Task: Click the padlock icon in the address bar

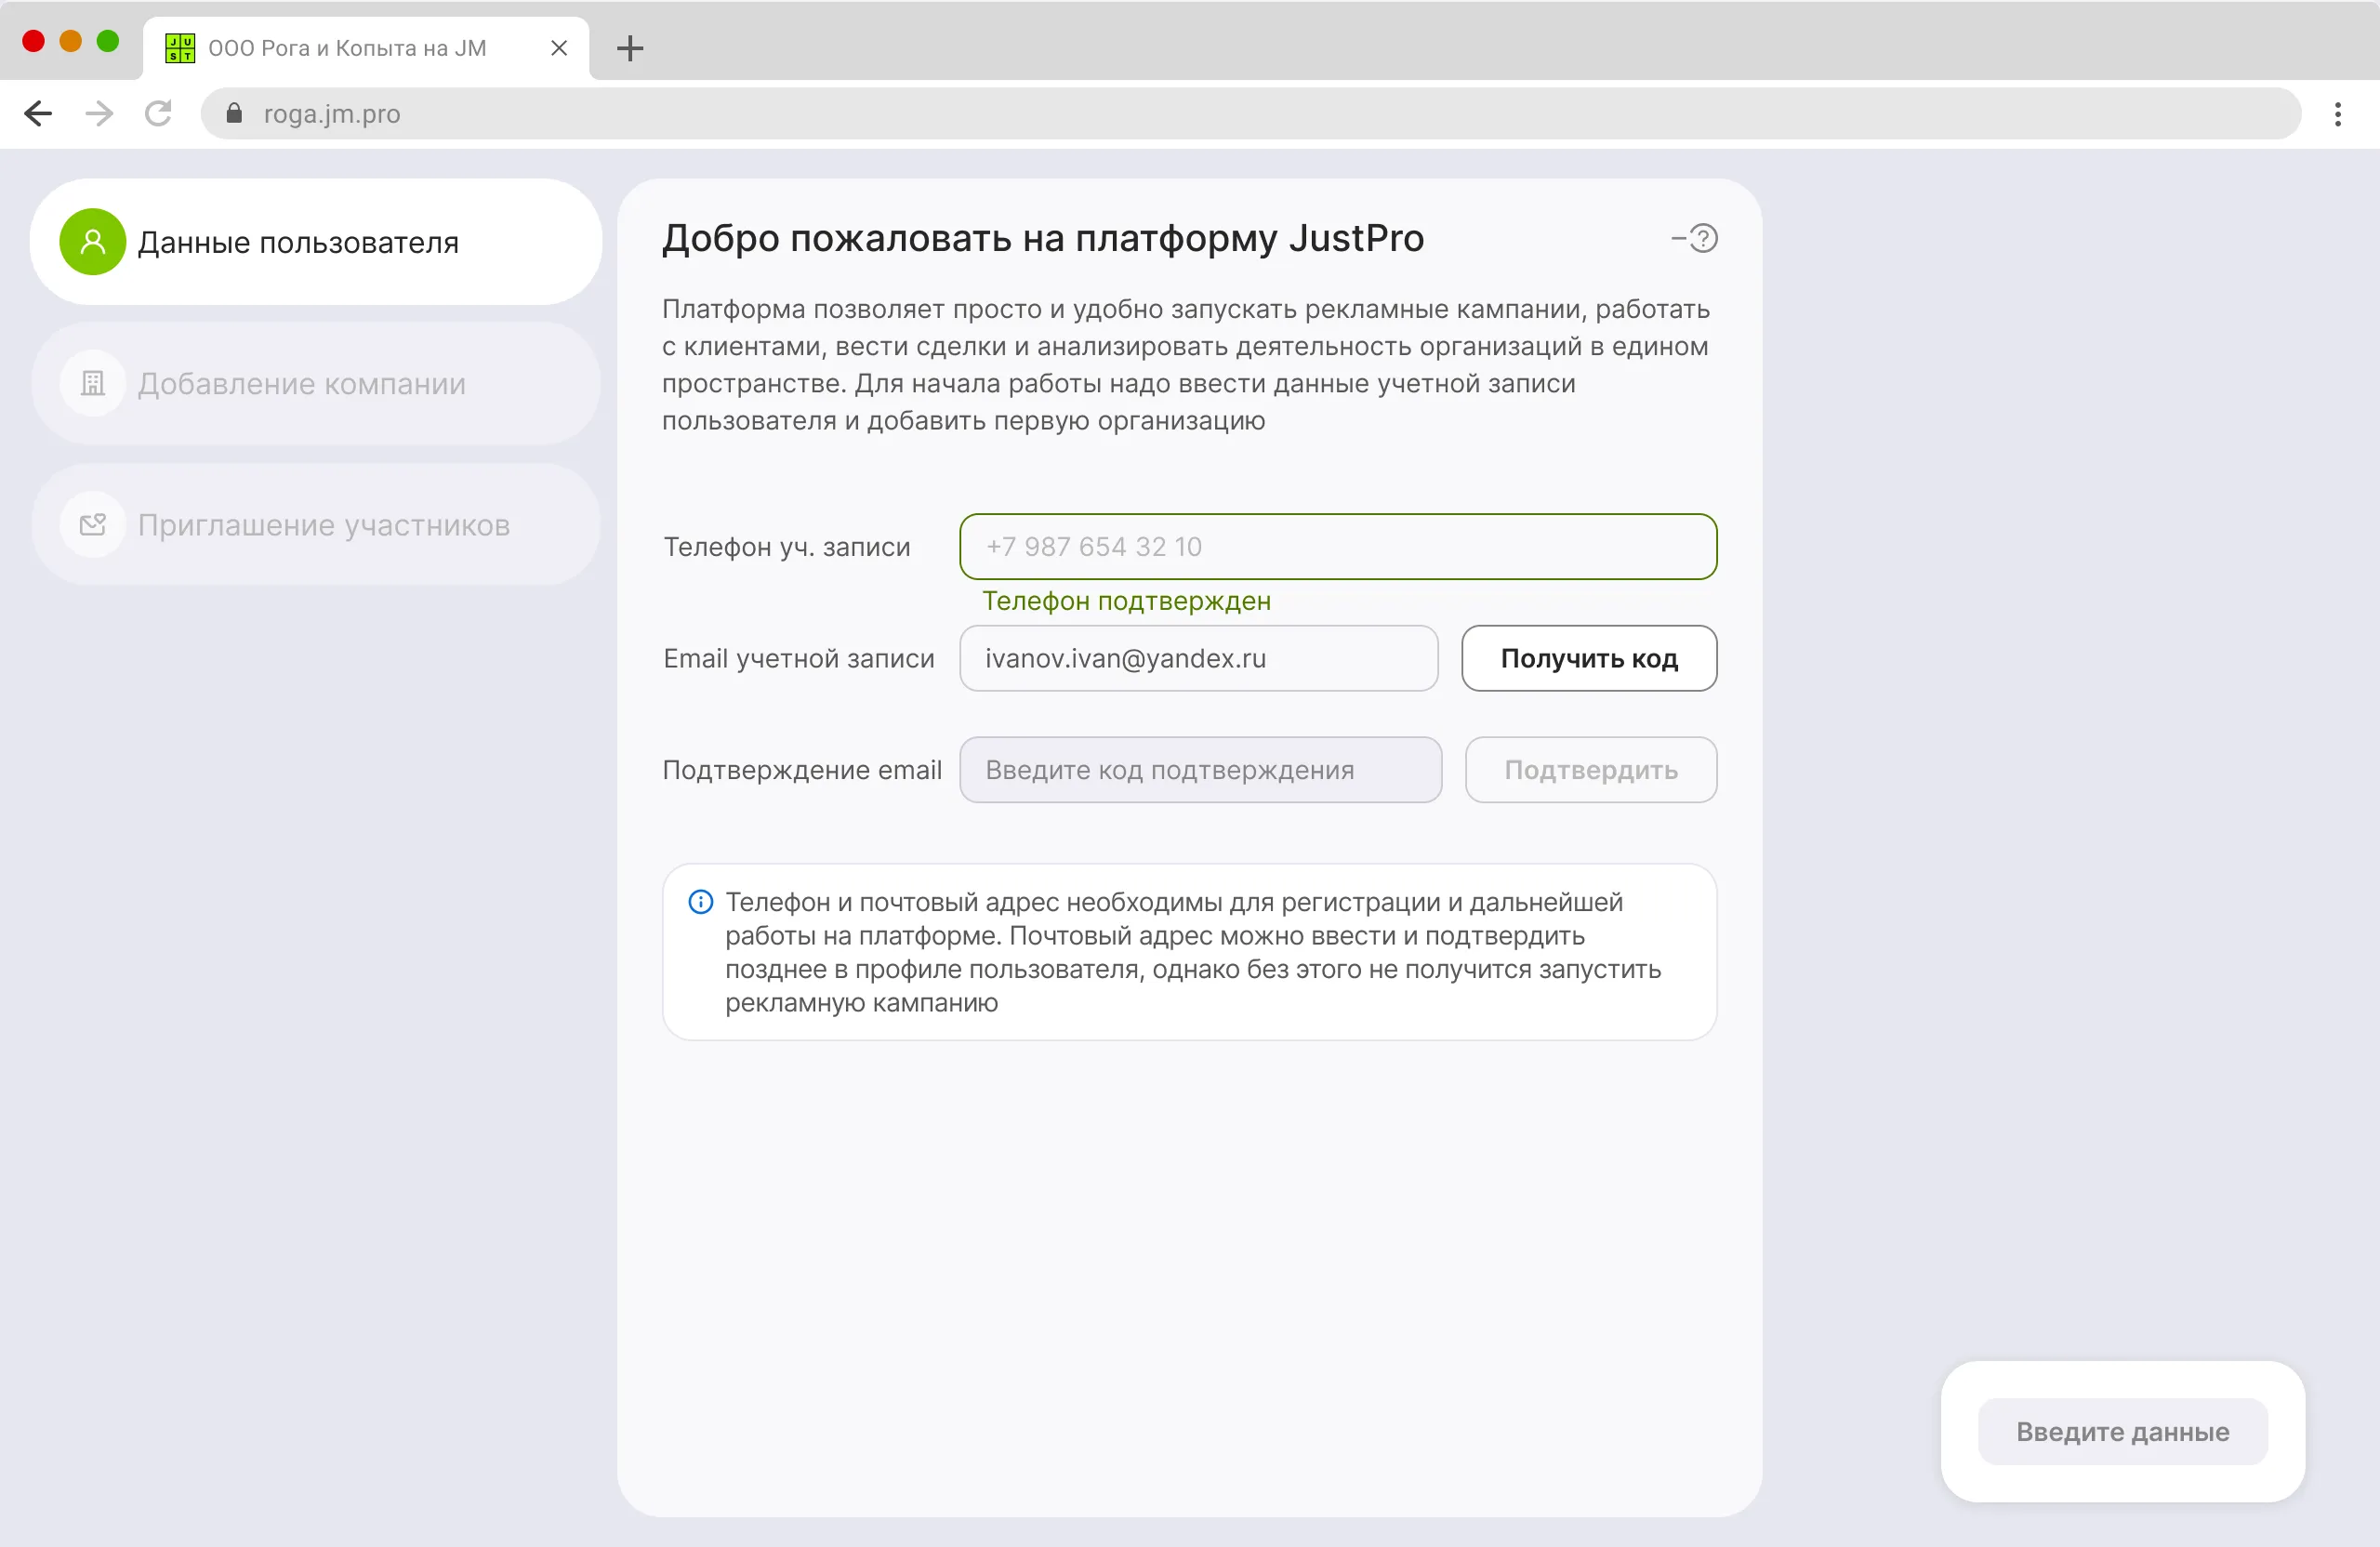Action: 234,113
